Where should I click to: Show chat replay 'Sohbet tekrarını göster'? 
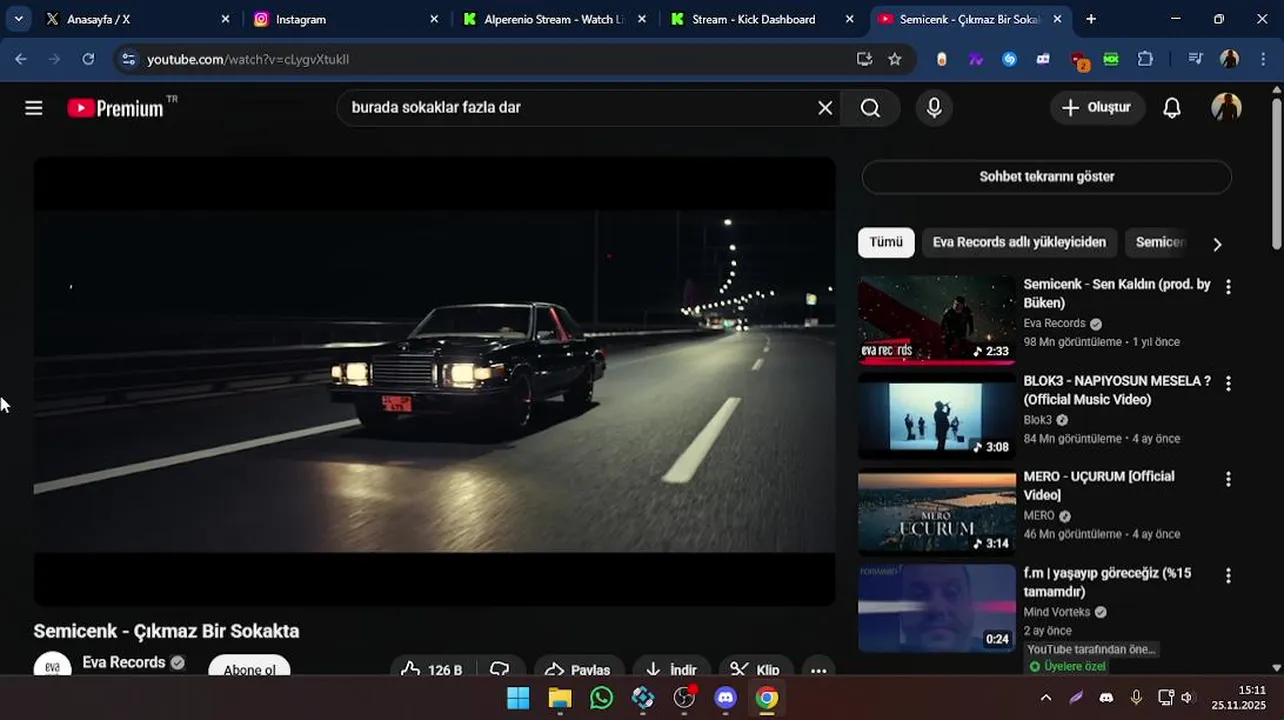[1046, 177]
